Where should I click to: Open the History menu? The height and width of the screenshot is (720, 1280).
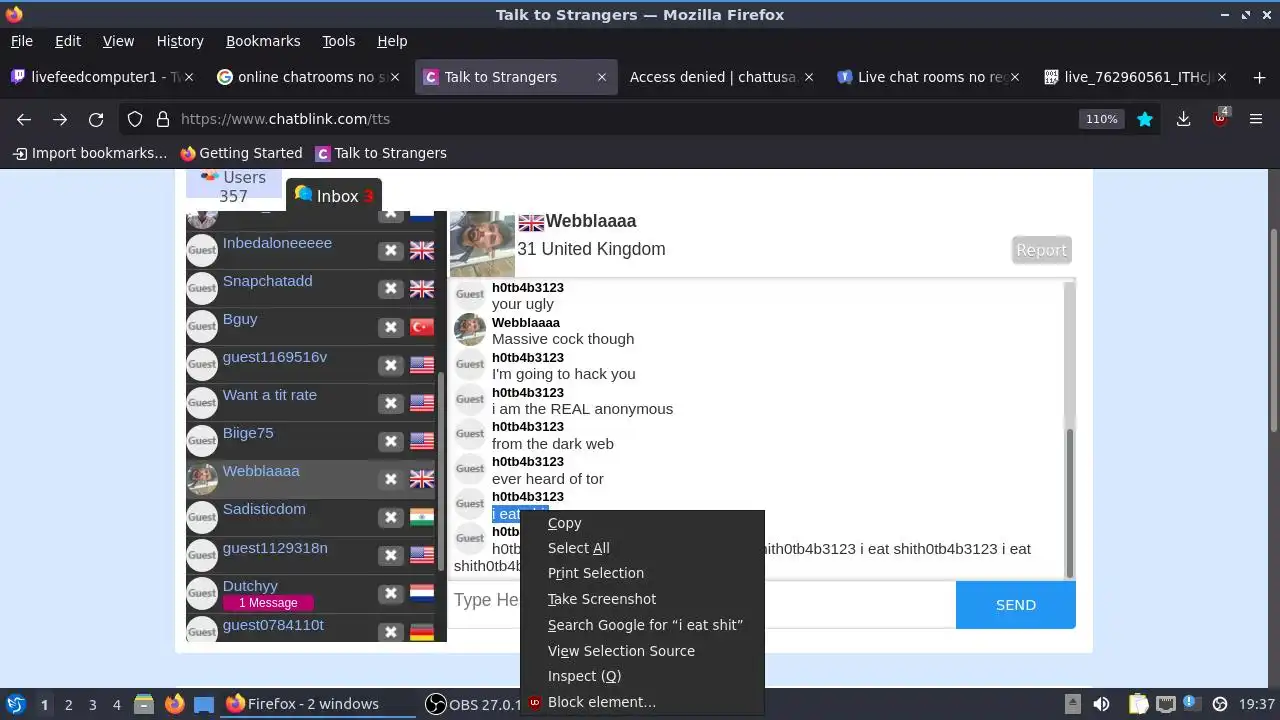pyautogui.click(x=180, y=41)
